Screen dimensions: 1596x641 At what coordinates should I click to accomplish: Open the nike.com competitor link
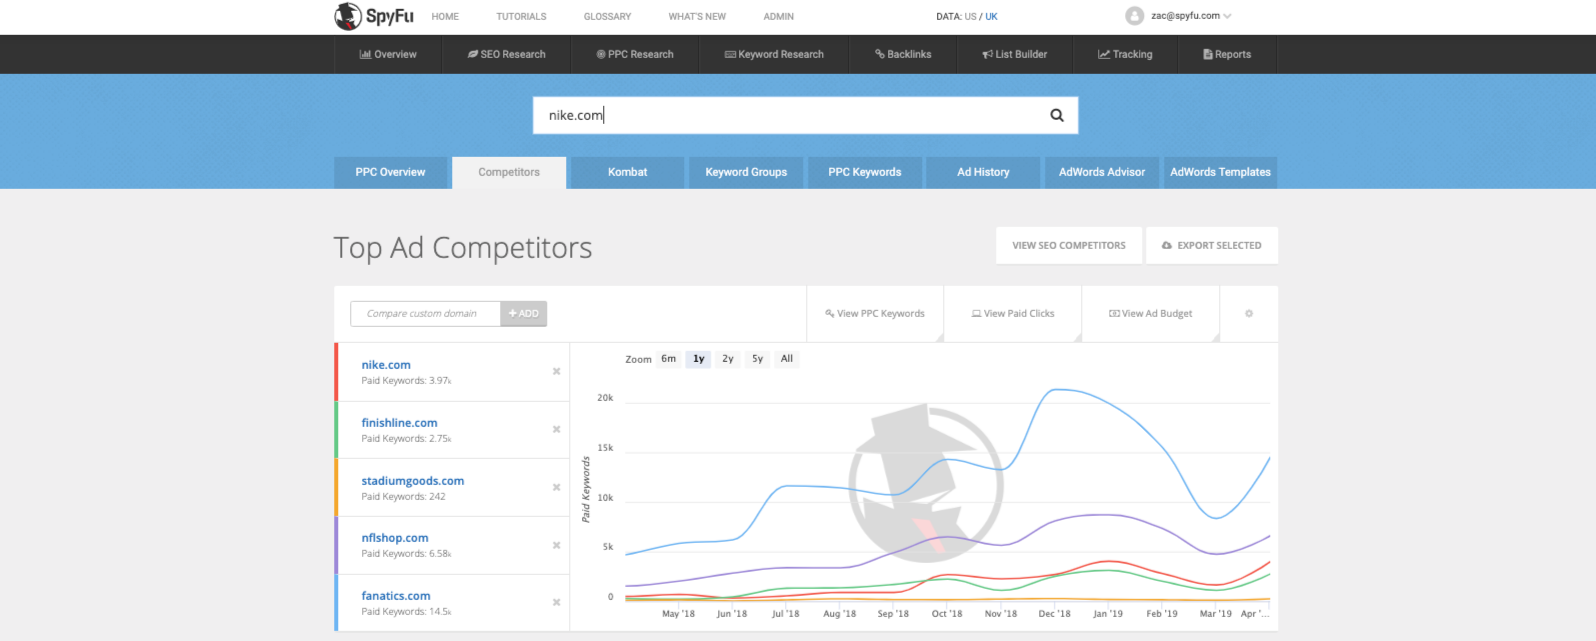(386, 365)
